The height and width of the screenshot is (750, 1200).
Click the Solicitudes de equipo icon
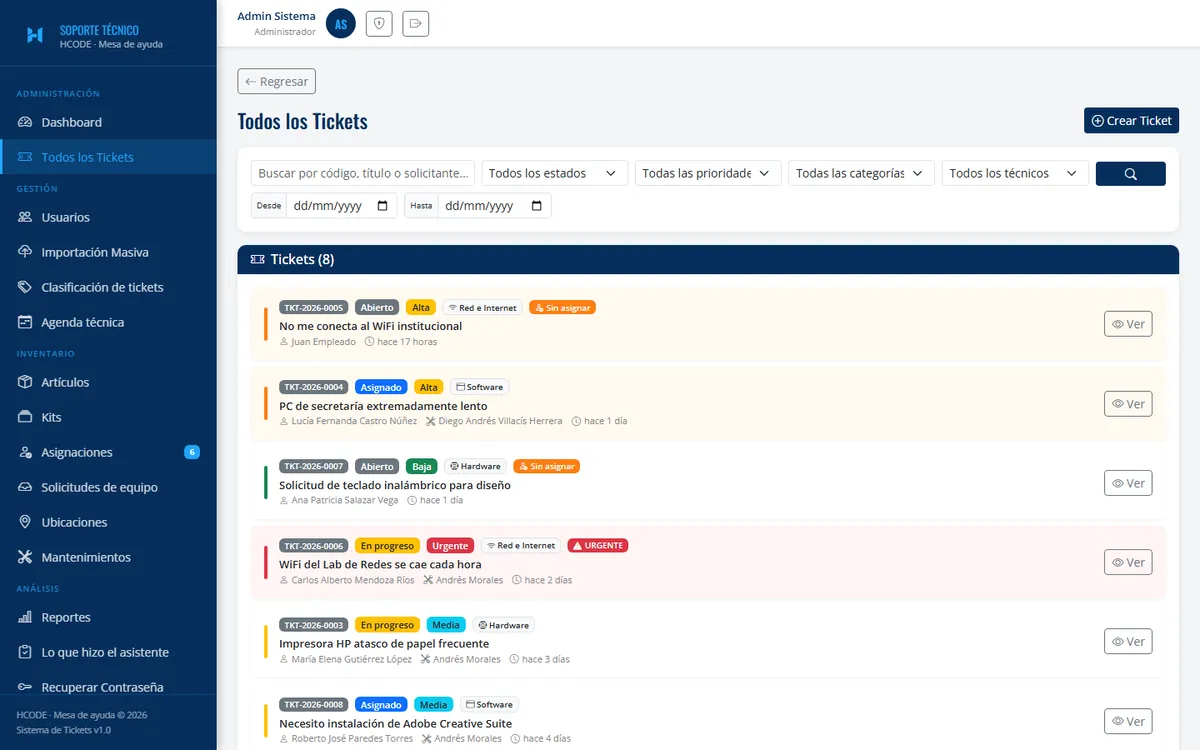click(x=25, y=487)
